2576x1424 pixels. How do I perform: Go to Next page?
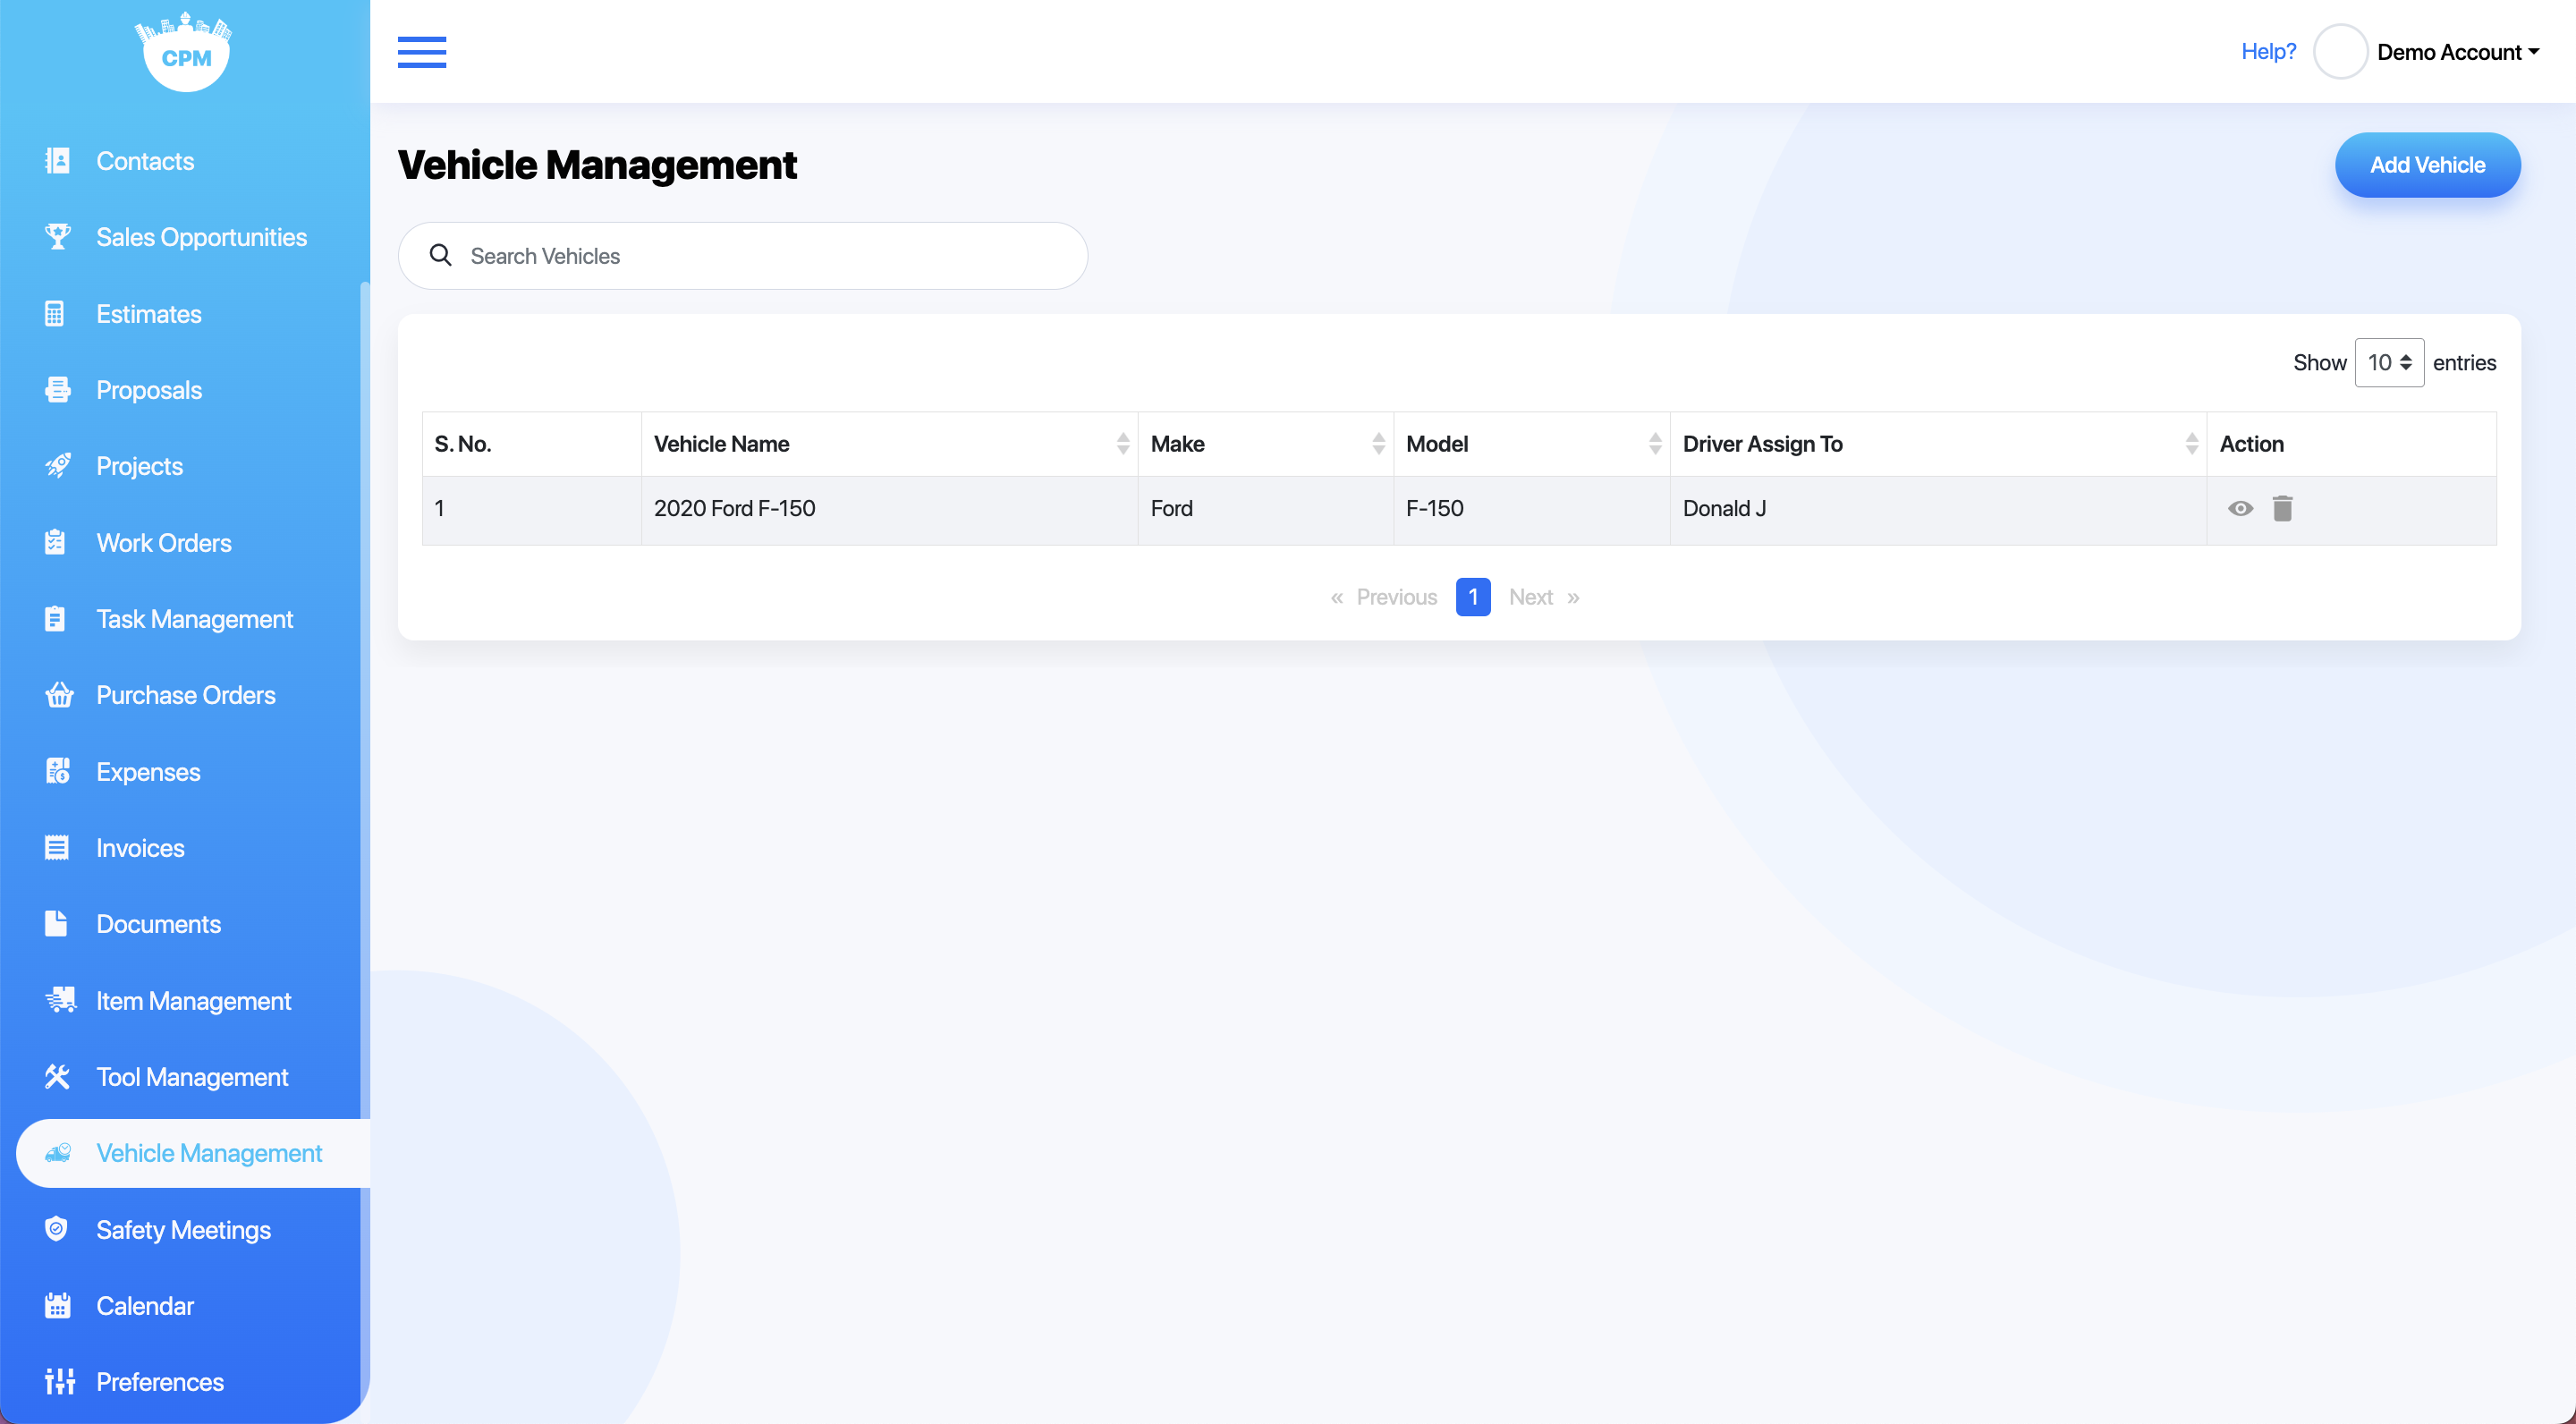click(x=1544, y=597)
